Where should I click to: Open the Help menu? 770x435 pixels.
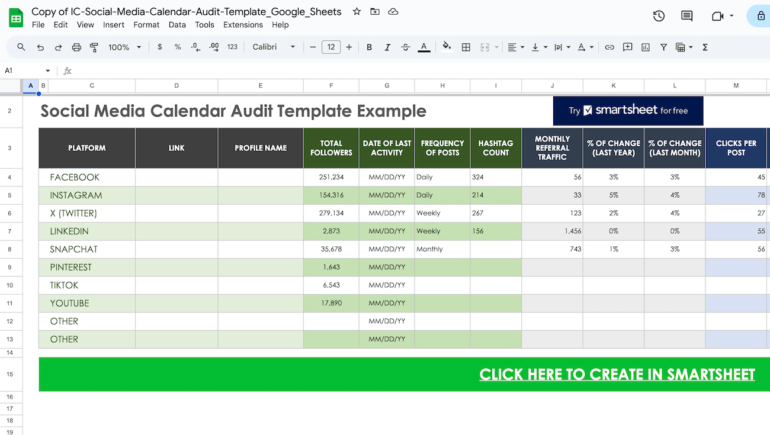click(x=280, y=25)
